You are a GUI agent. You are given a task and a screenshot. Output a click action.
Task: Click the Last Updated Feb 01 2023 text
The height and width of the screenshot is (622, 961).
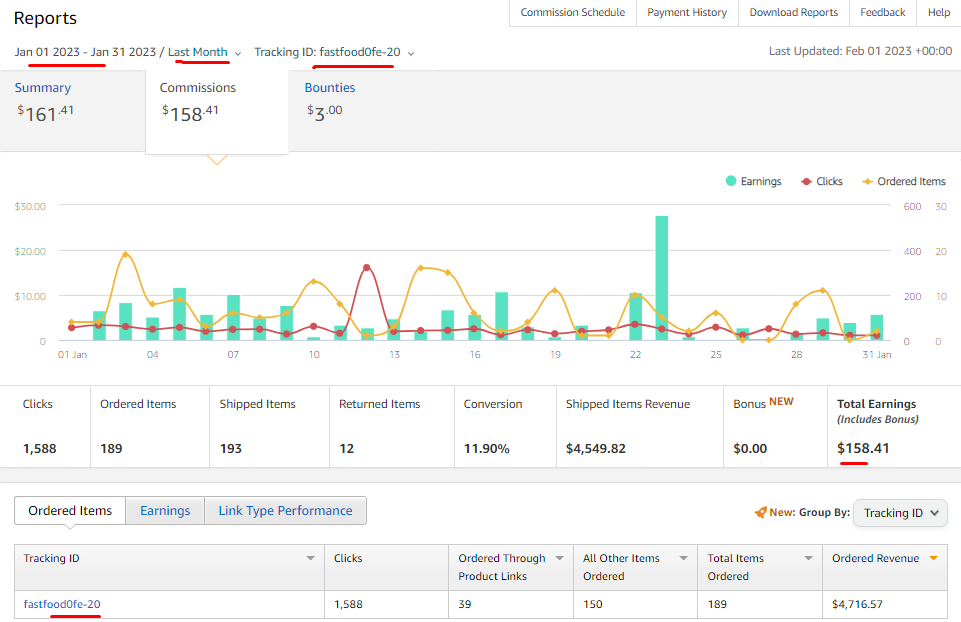point(860,51)
